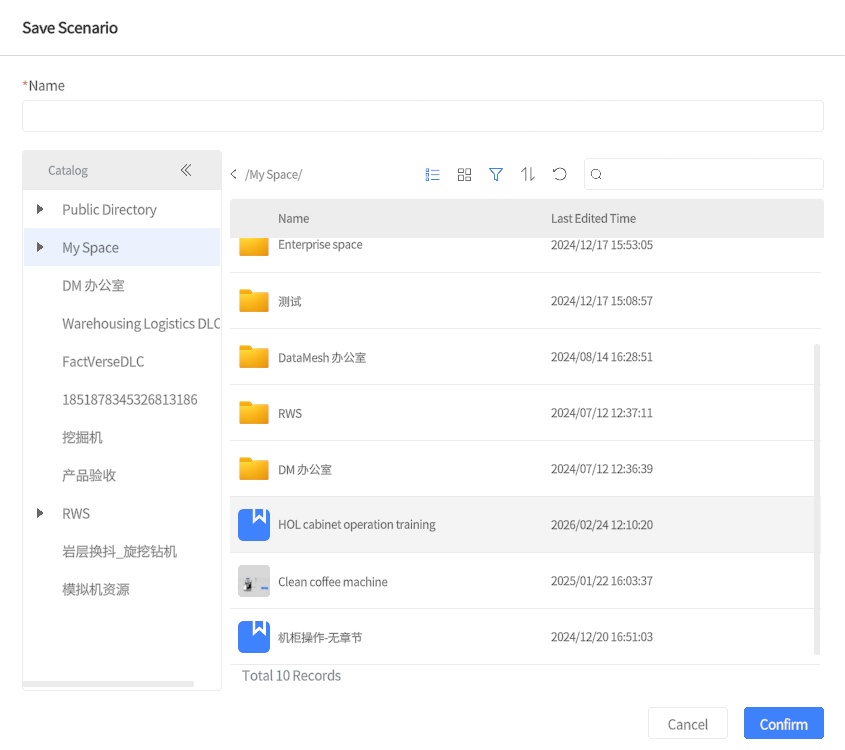The height and width of the screenshot is (750, 845).
Task: Go back using arrow before /My Space/
Action: coord(234,175)
